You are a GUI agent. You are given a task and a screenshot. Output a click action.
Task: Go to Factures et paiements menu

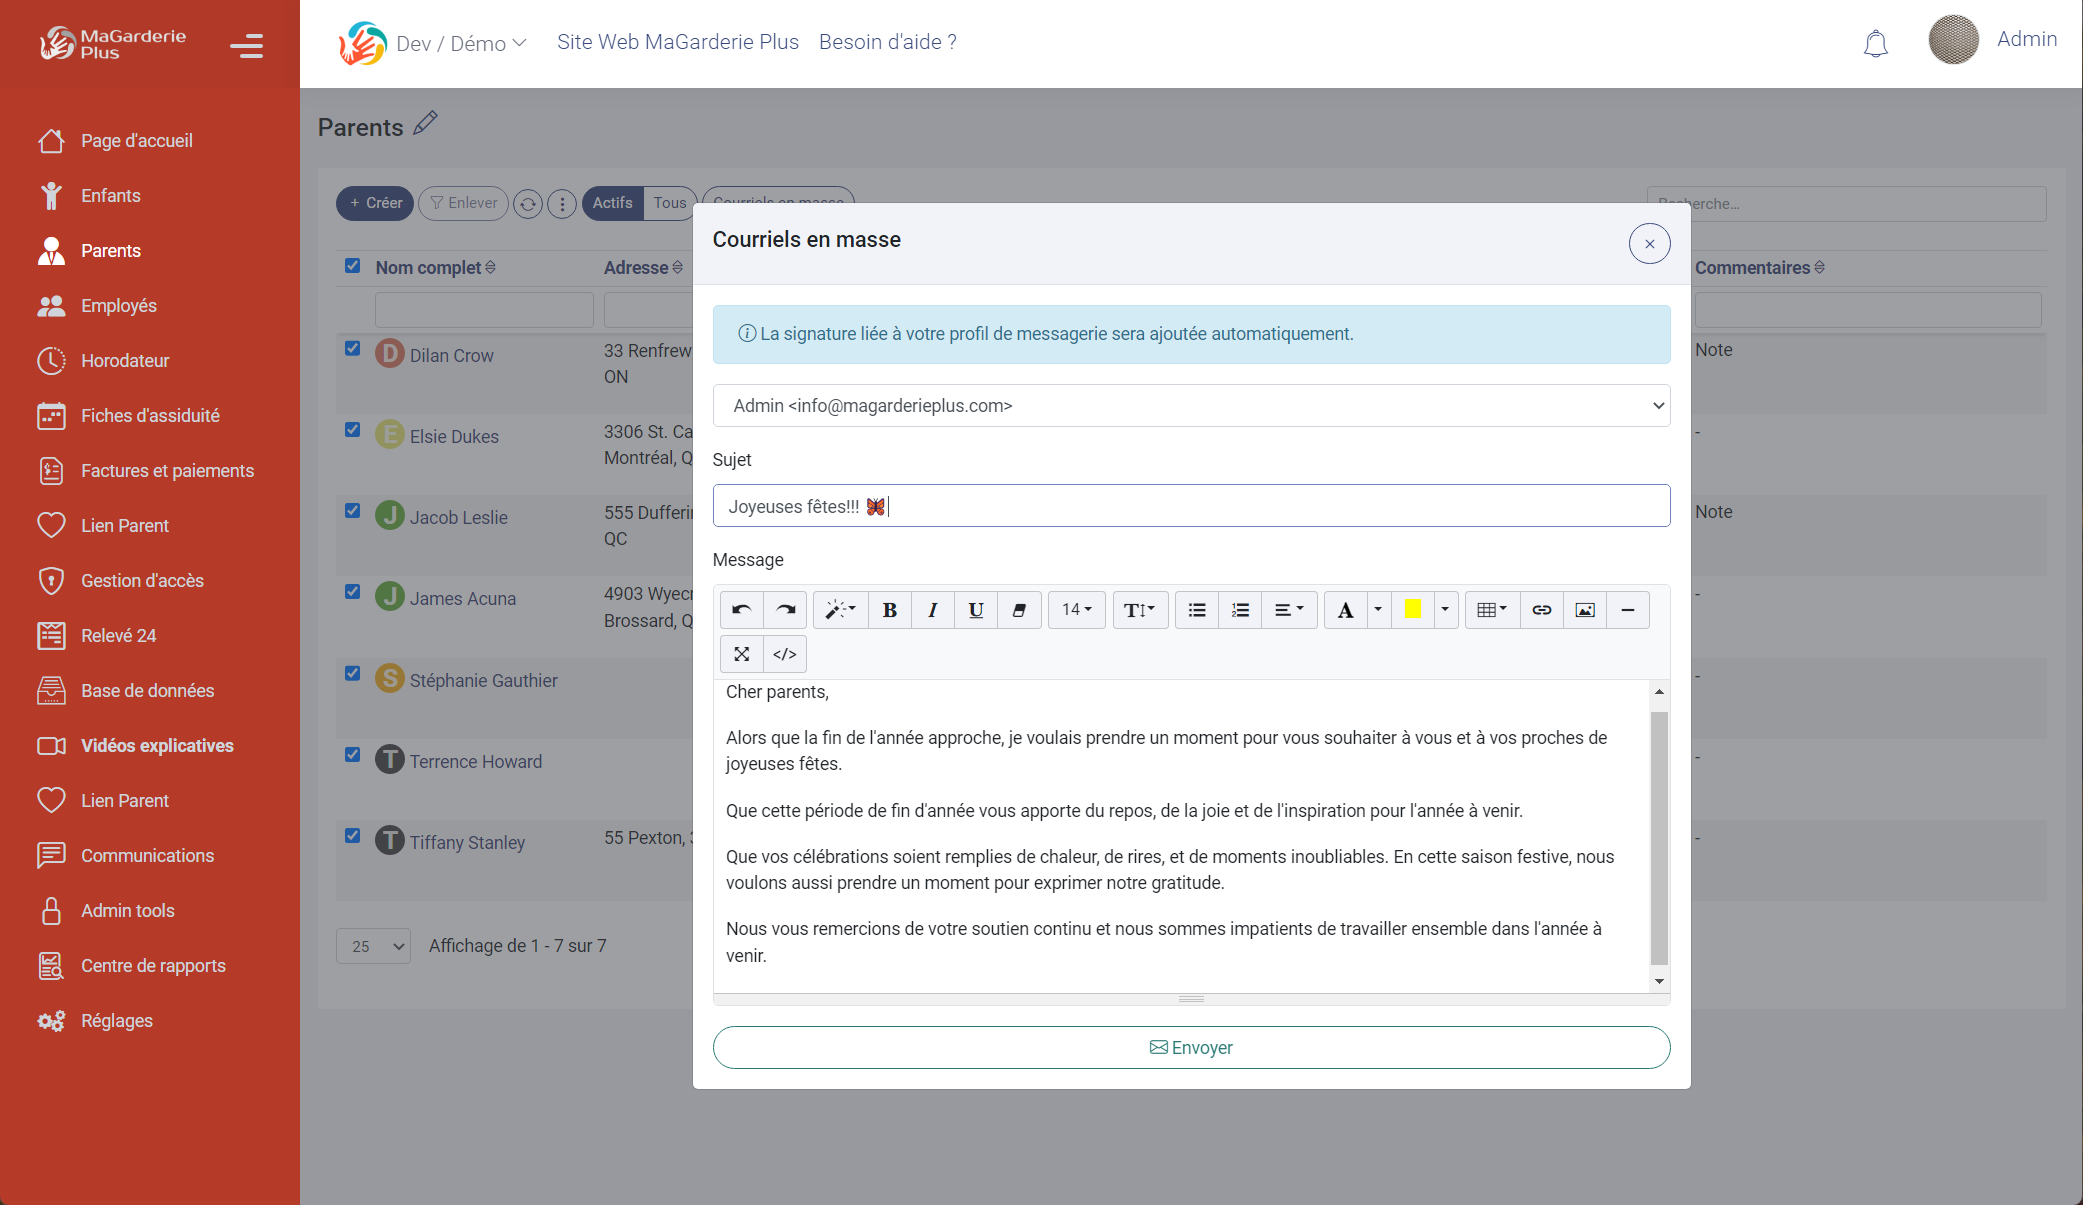(167, 471)
